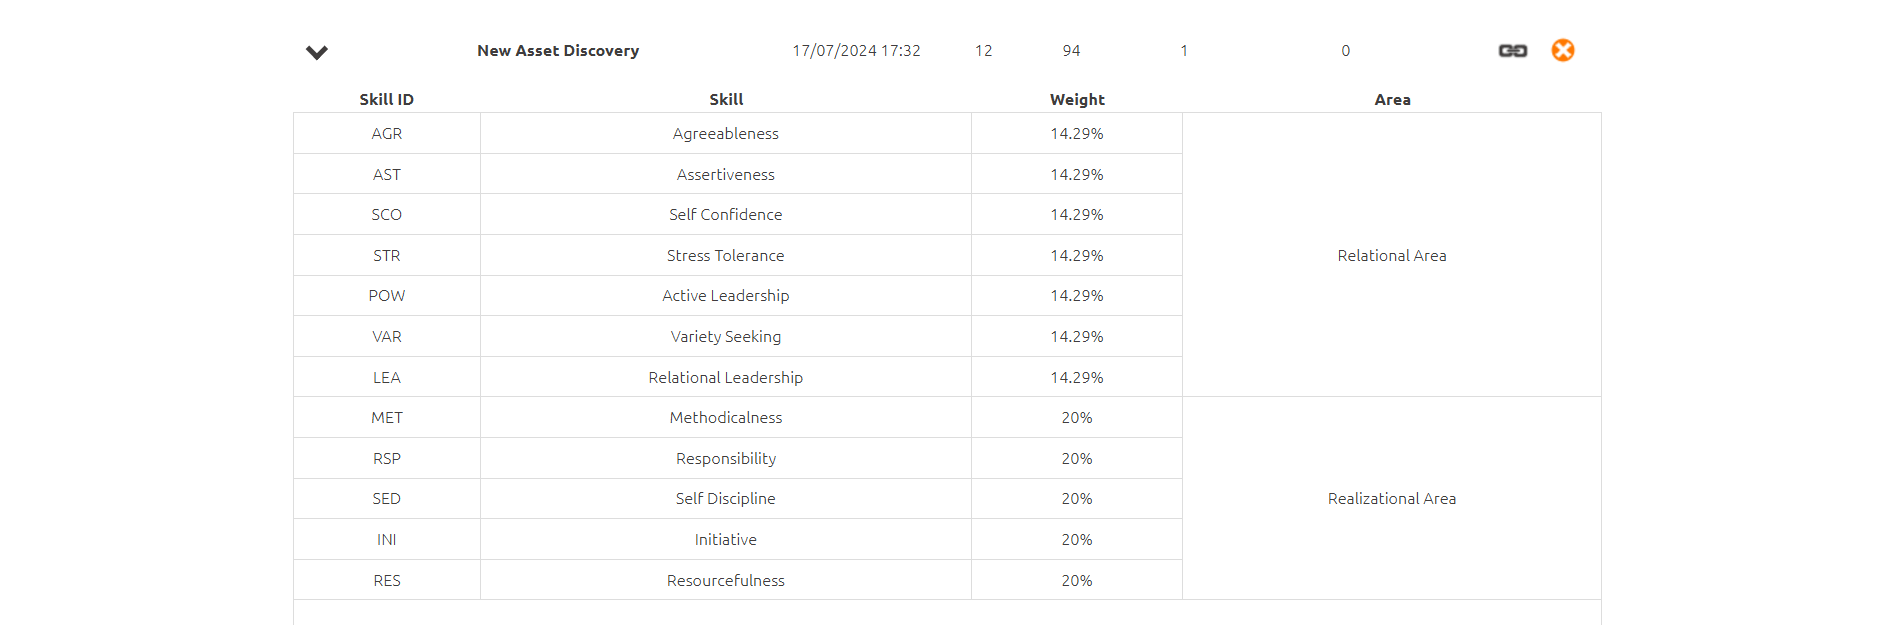1893x625 pixels.
Task: Click the MET skill ID cell
Action: tap(387, 417)
